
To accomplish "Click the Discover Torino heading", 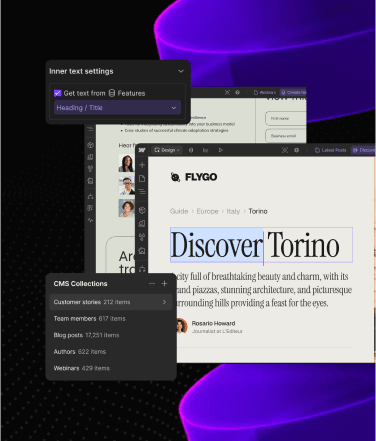I will point(261,245).
